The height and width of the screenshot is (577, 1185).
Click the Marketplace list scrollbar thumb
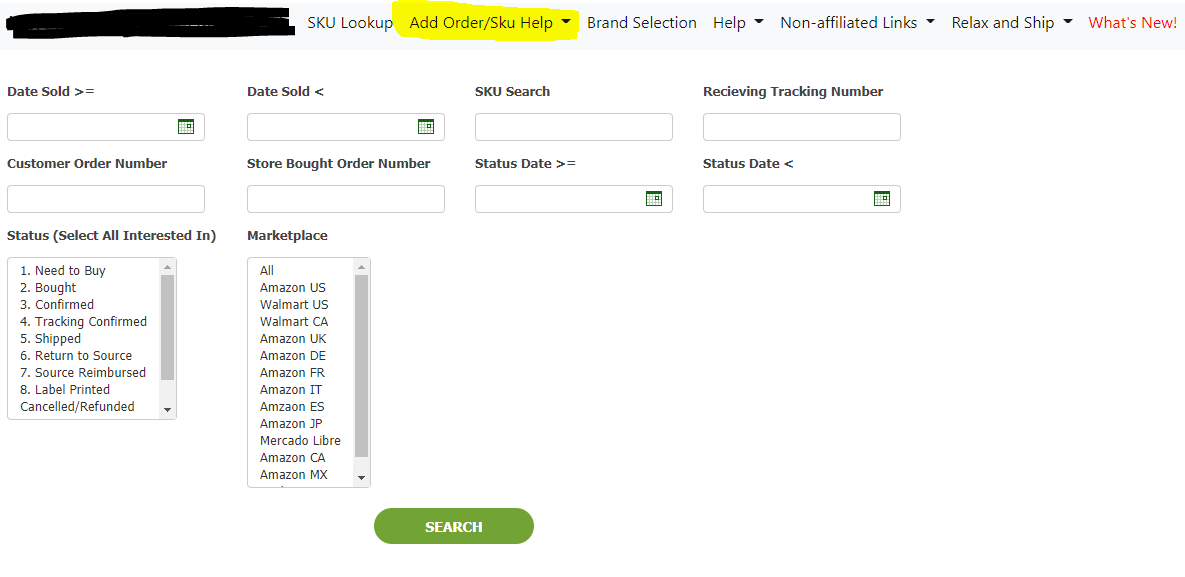[x=361, y=366]
